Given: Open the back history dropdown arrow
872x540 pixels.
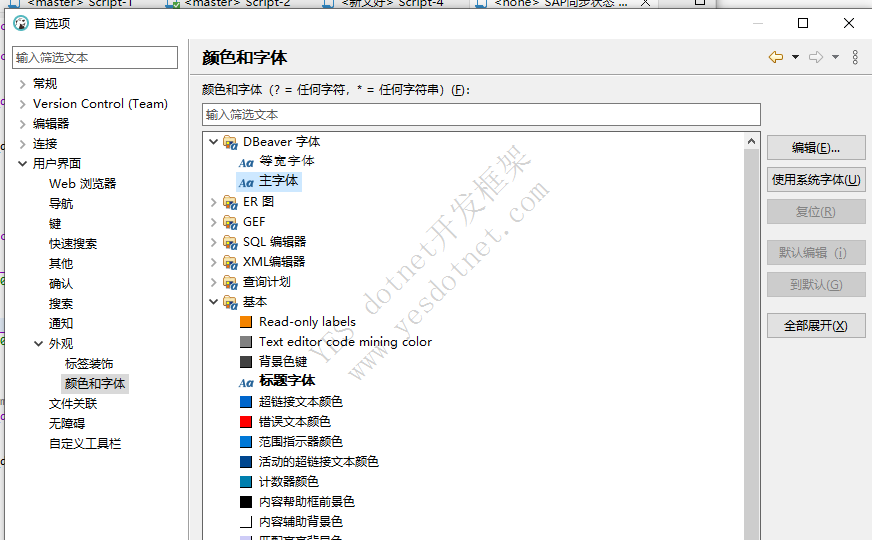Looking at the screenshot, I should (795, 57).
